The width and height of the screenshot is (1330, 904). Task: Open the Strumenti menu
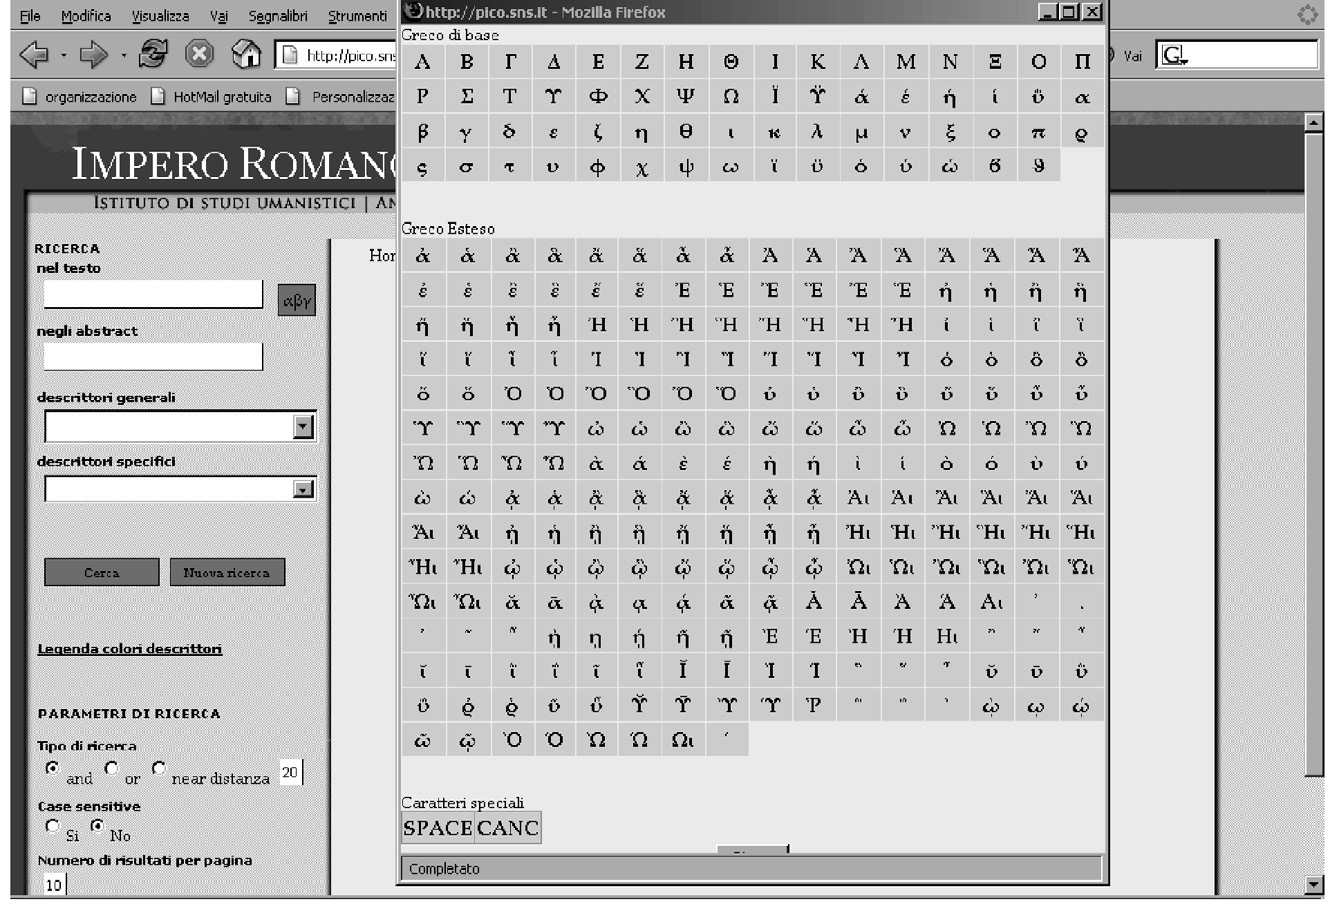click(357, 16)
